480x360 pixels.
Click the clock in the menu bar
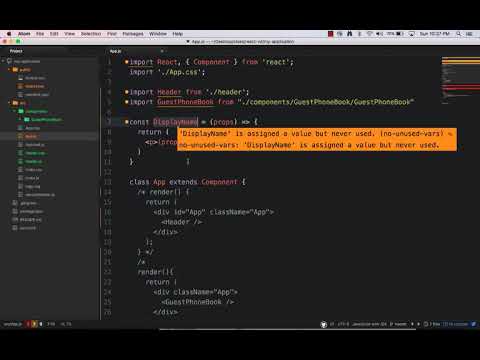pos(434,34)
